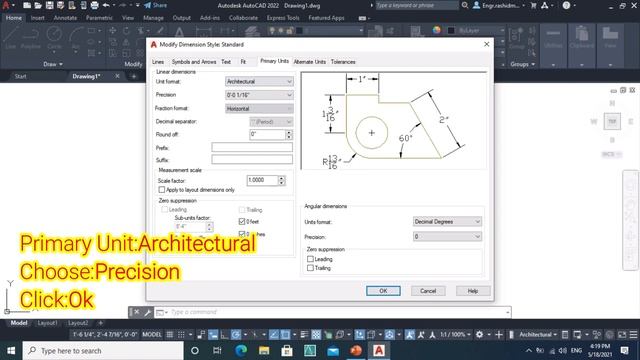Switch to the Fit tab
The height and width of the screenshot is (360, 640).
tap(243, 62)
